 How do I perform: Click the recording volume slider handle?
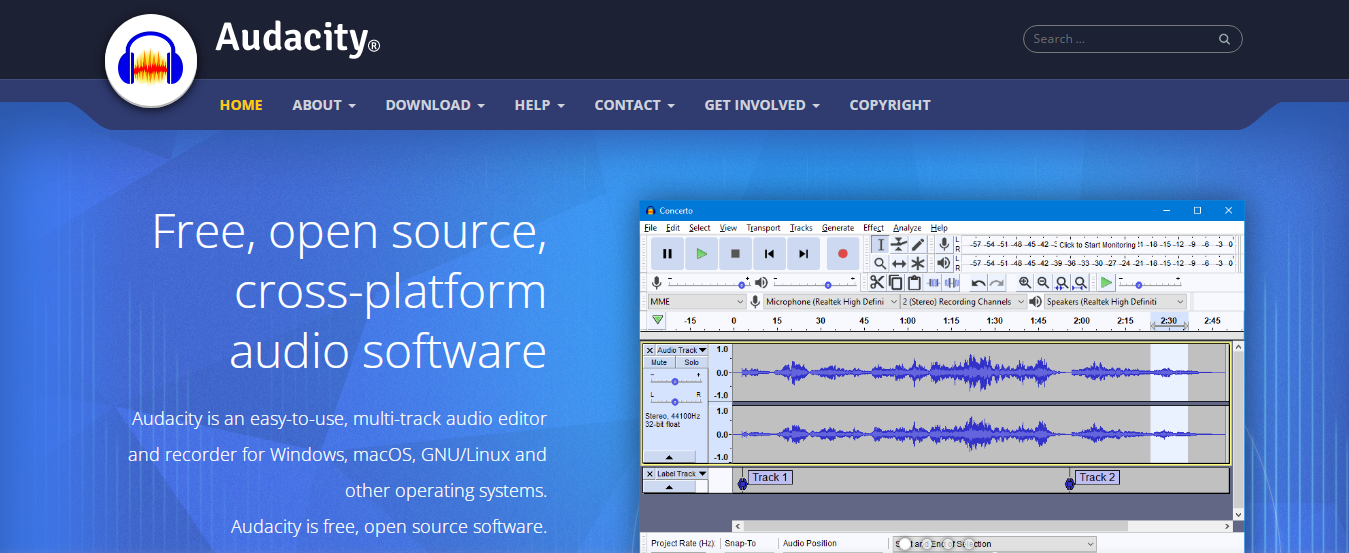(741, 285)
